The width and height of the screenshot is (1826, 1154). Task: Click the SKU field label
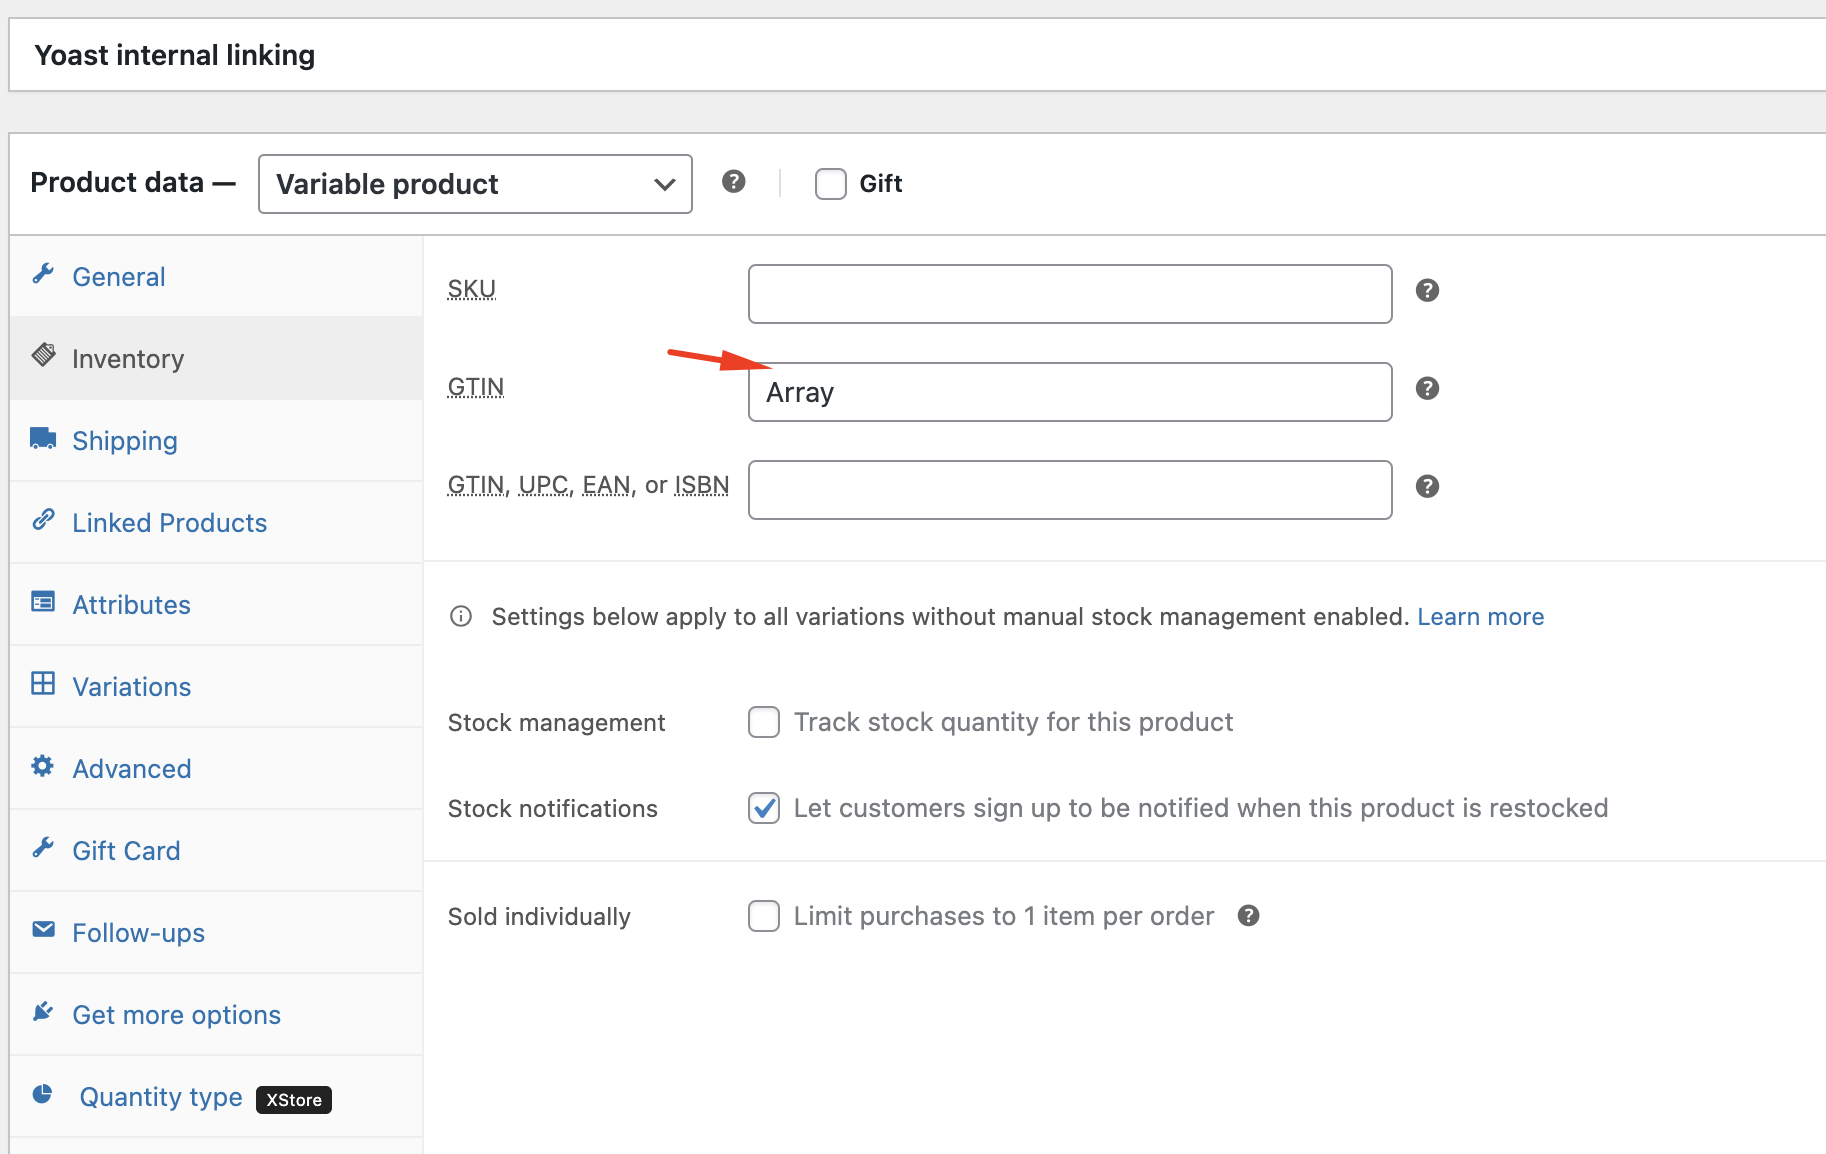click(x=472, y=289)
